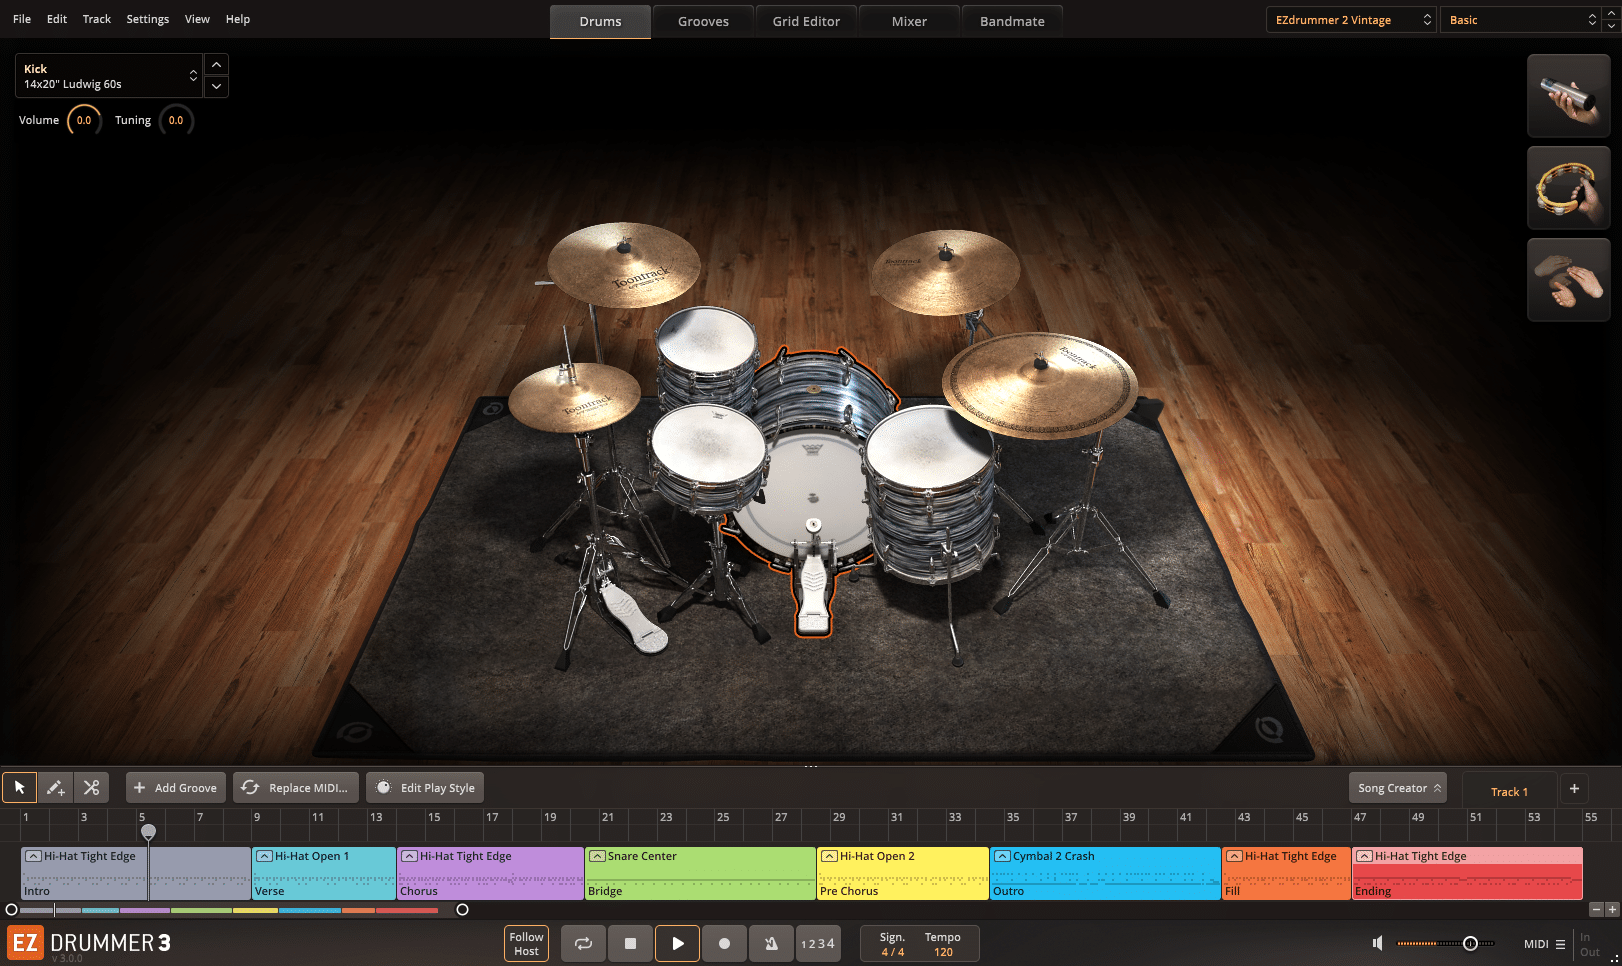Select the pencil edit tool
The image size is (1622, 966).
click(56, 787)
